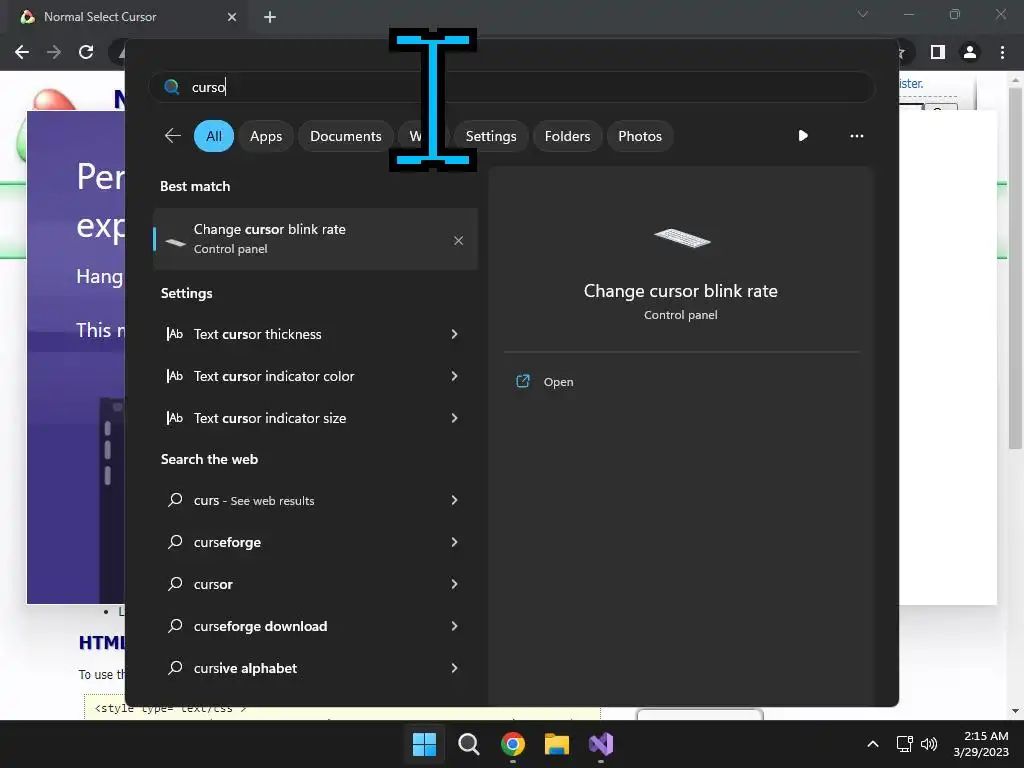Screen dimensions: 1024x768
Task: Switch to the Folders filter tab
Action: click(567, 136)
